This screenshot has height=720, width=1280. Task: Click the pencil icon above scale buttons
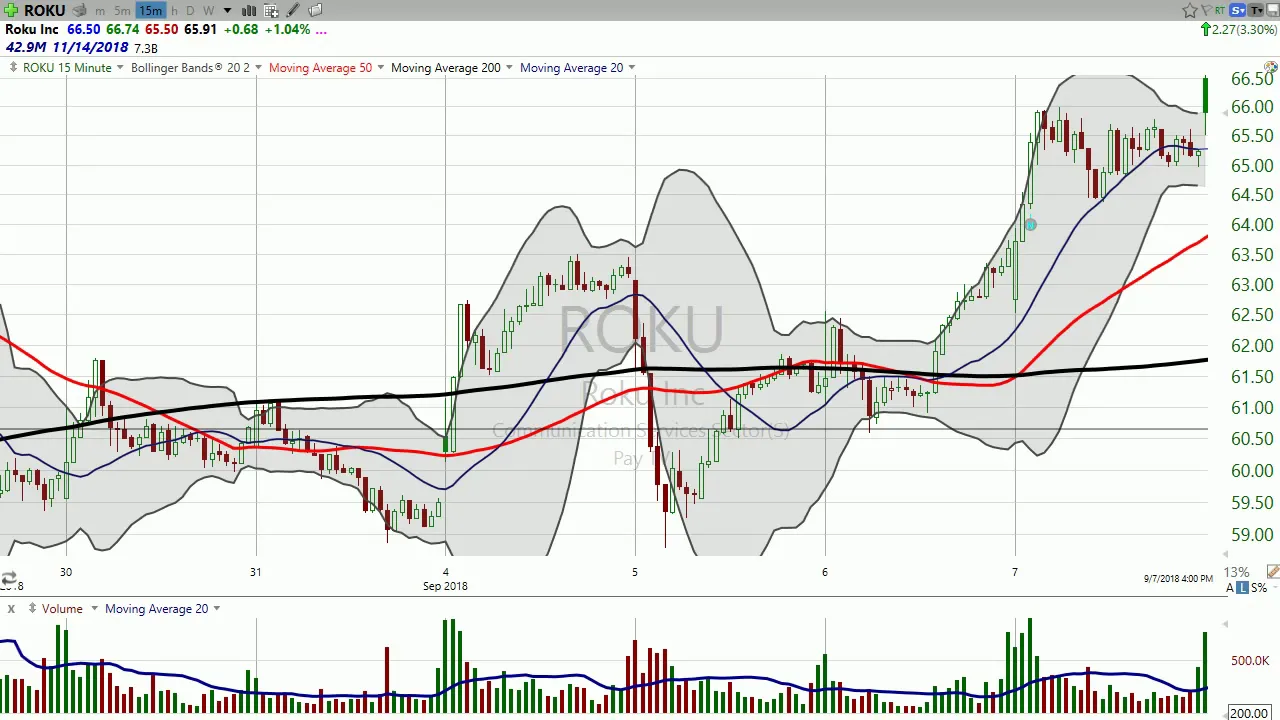pyautogui.click(x=1272, y=572)
